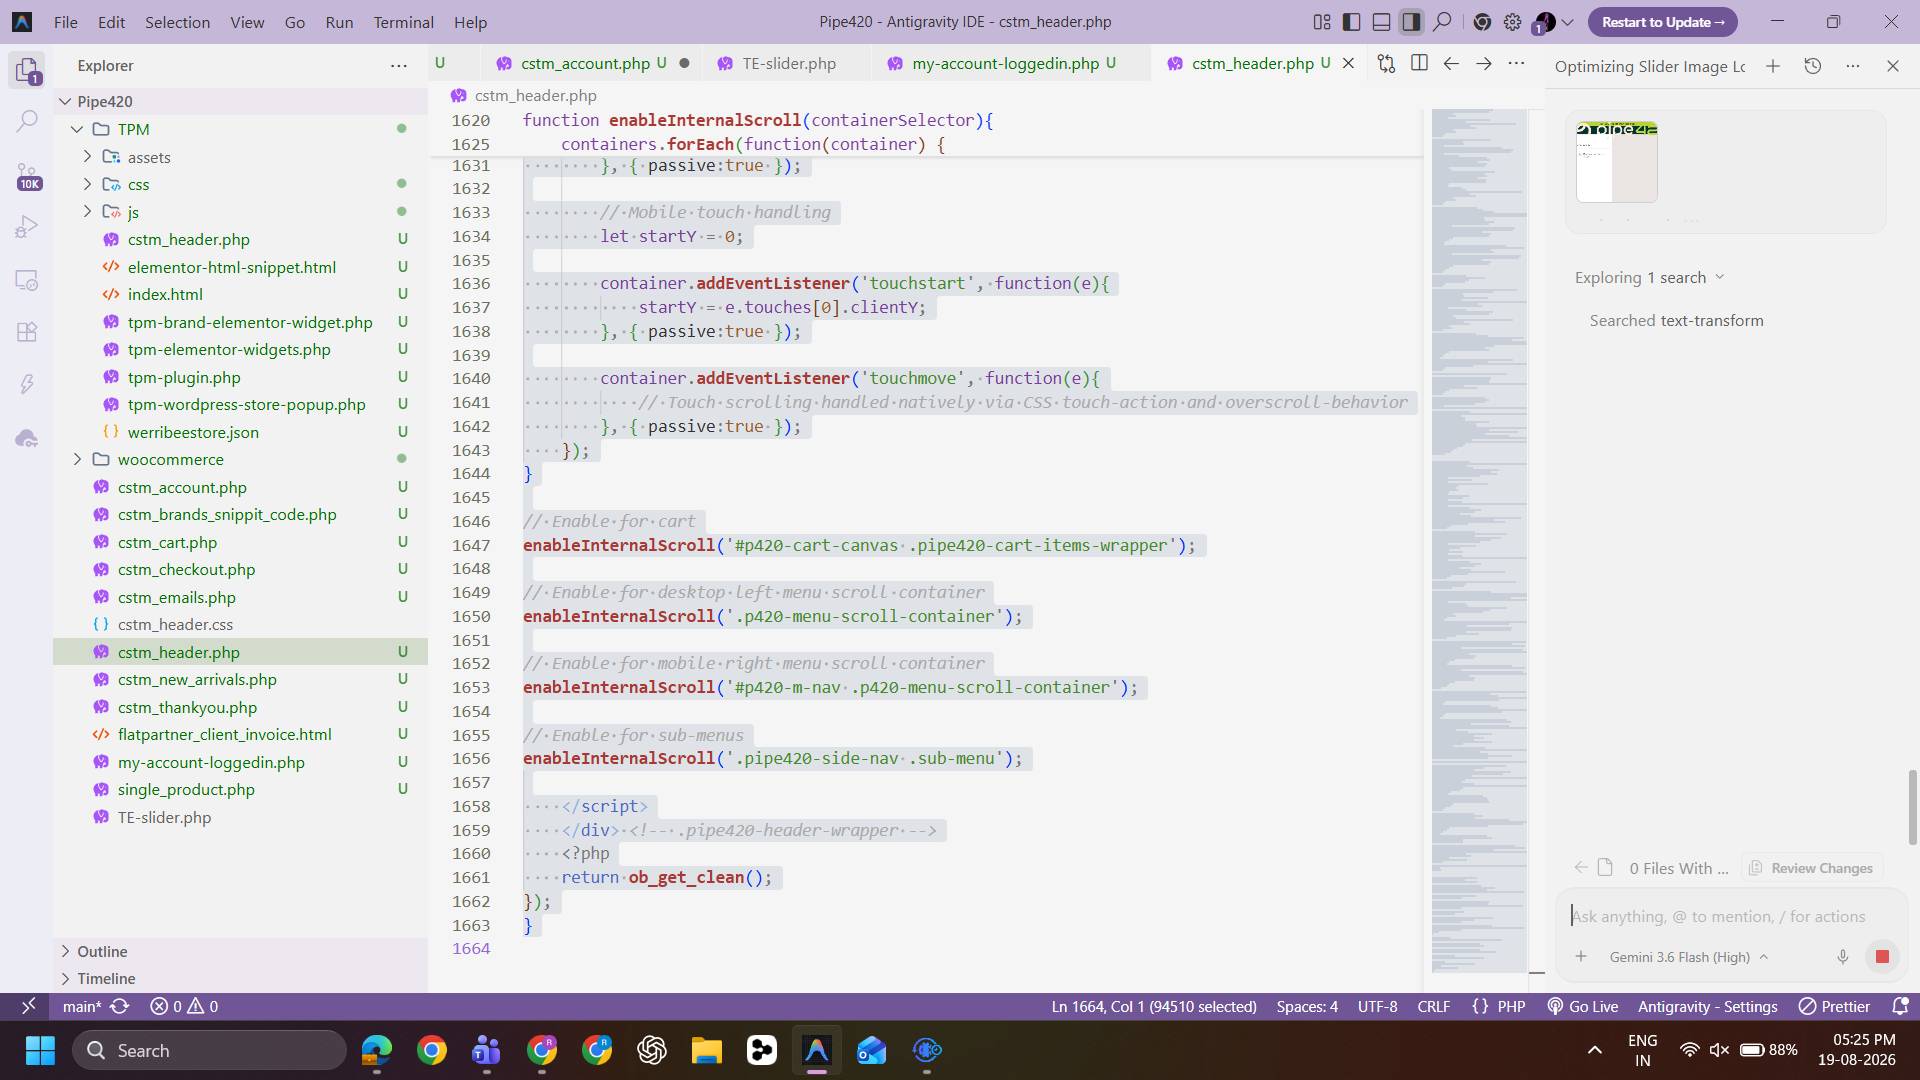Click the code minimap overview
1920x1080 pixels.
1478,540
